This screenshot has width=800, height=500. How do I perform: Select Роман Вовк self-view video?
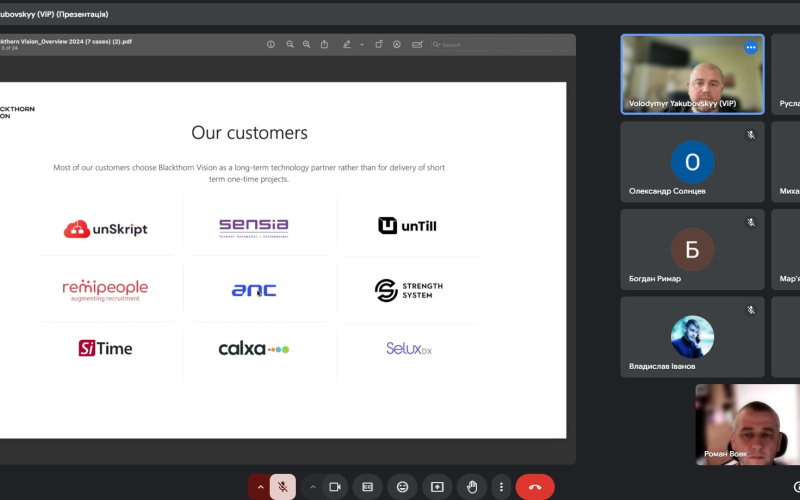coord(747,424)
